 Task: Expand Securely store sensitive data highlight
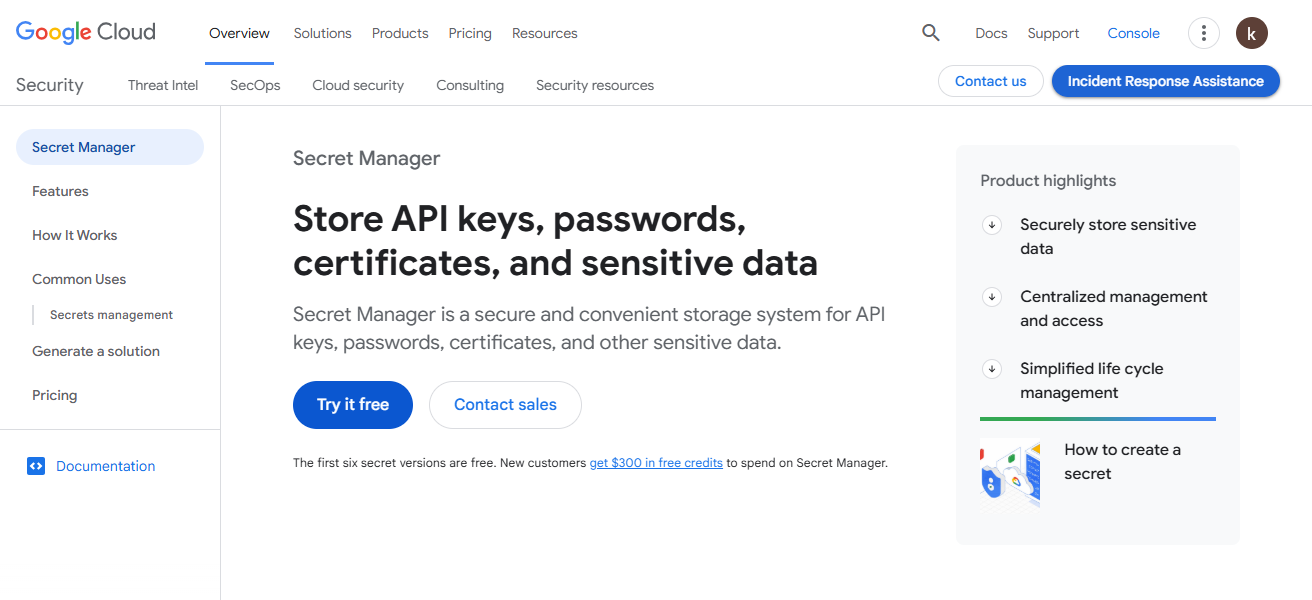click(x=991, y=225)
